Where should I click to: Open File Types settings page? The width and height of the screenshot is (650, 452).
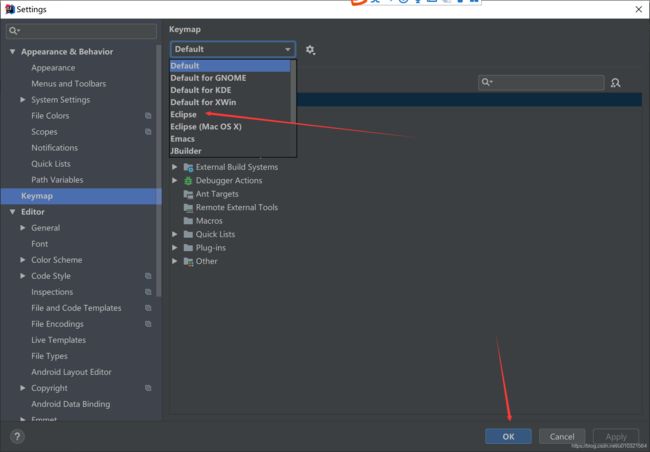[49, 356]
